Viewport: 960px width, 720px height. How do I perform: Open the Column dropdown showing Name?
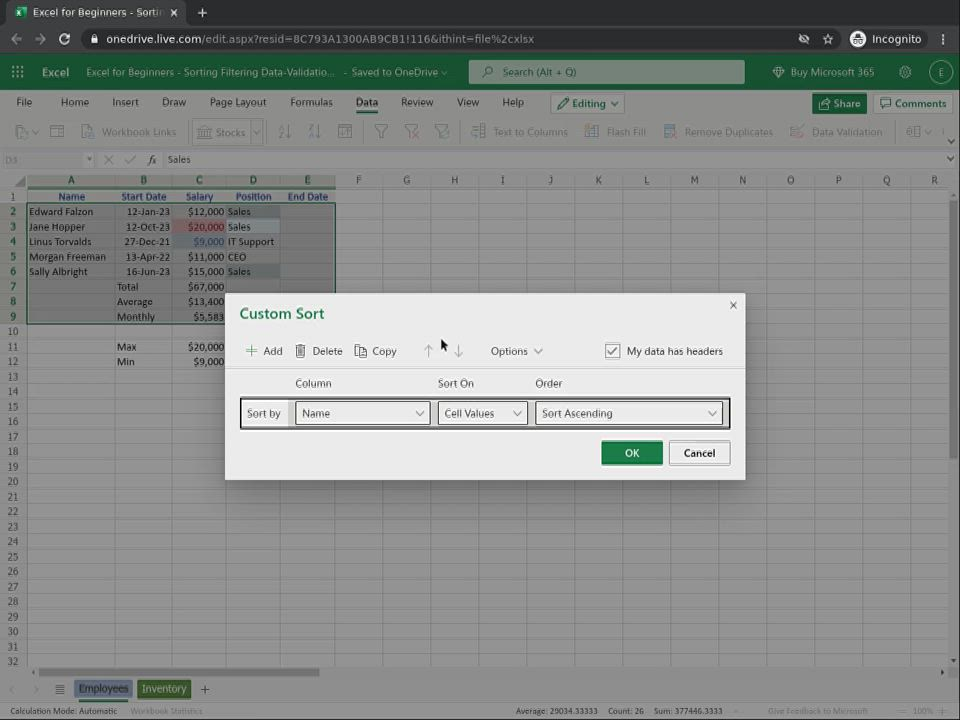(362, 413)
